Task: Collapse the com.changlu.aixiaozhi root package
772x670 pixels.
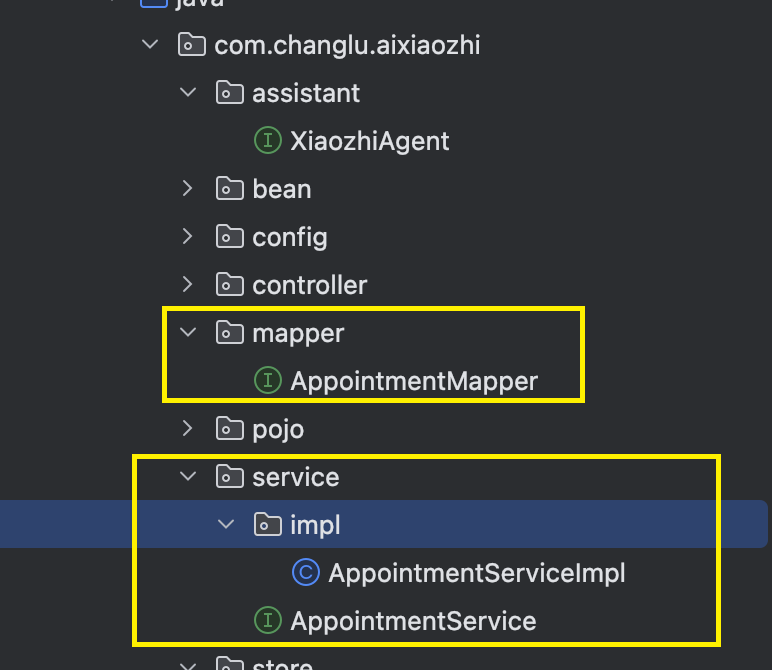Action: point(150,45)
